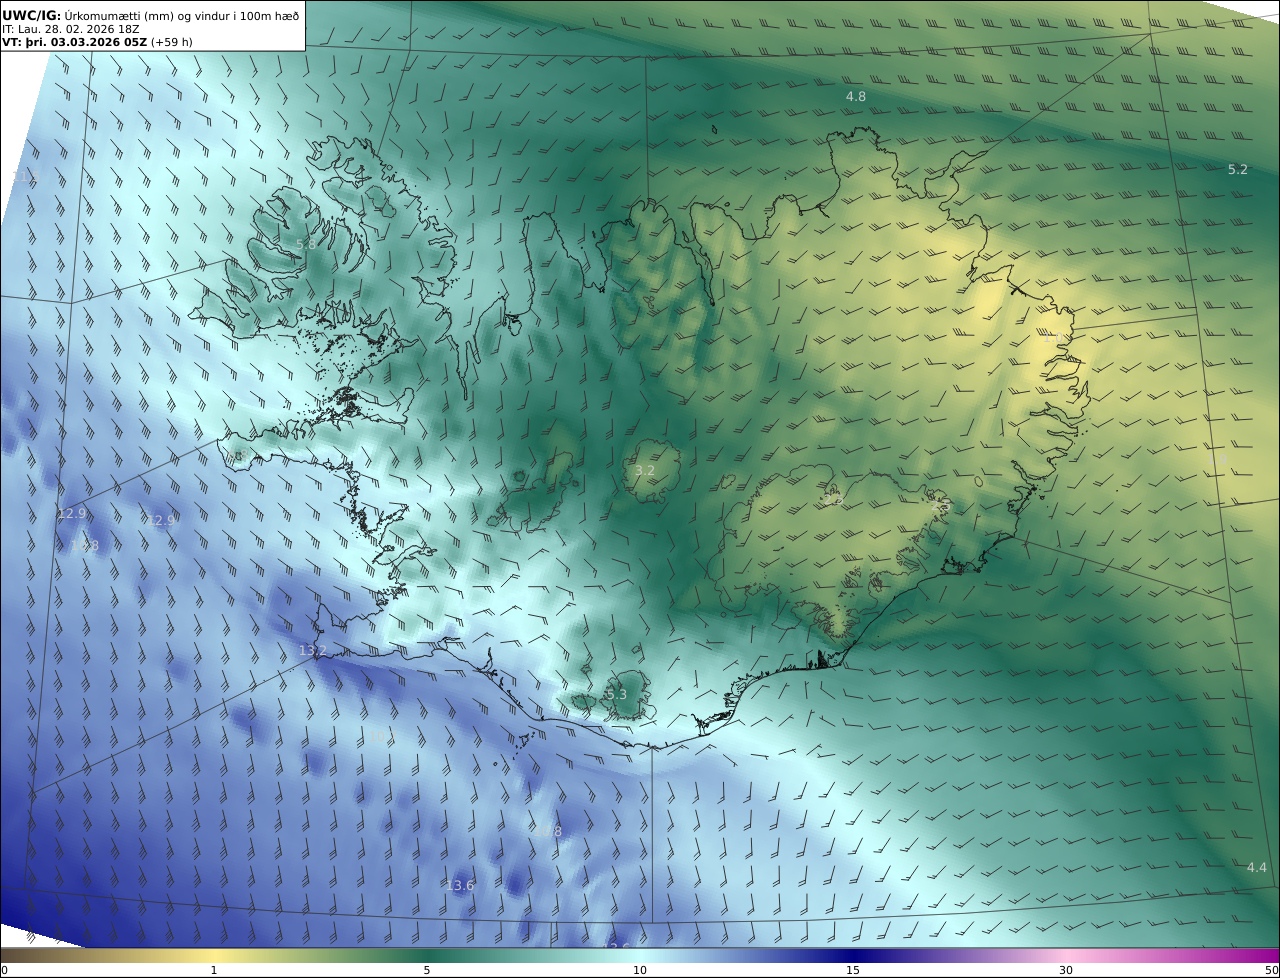Click the colour scale tick label 15
The image size is (1280, 978).
[853, 970]
